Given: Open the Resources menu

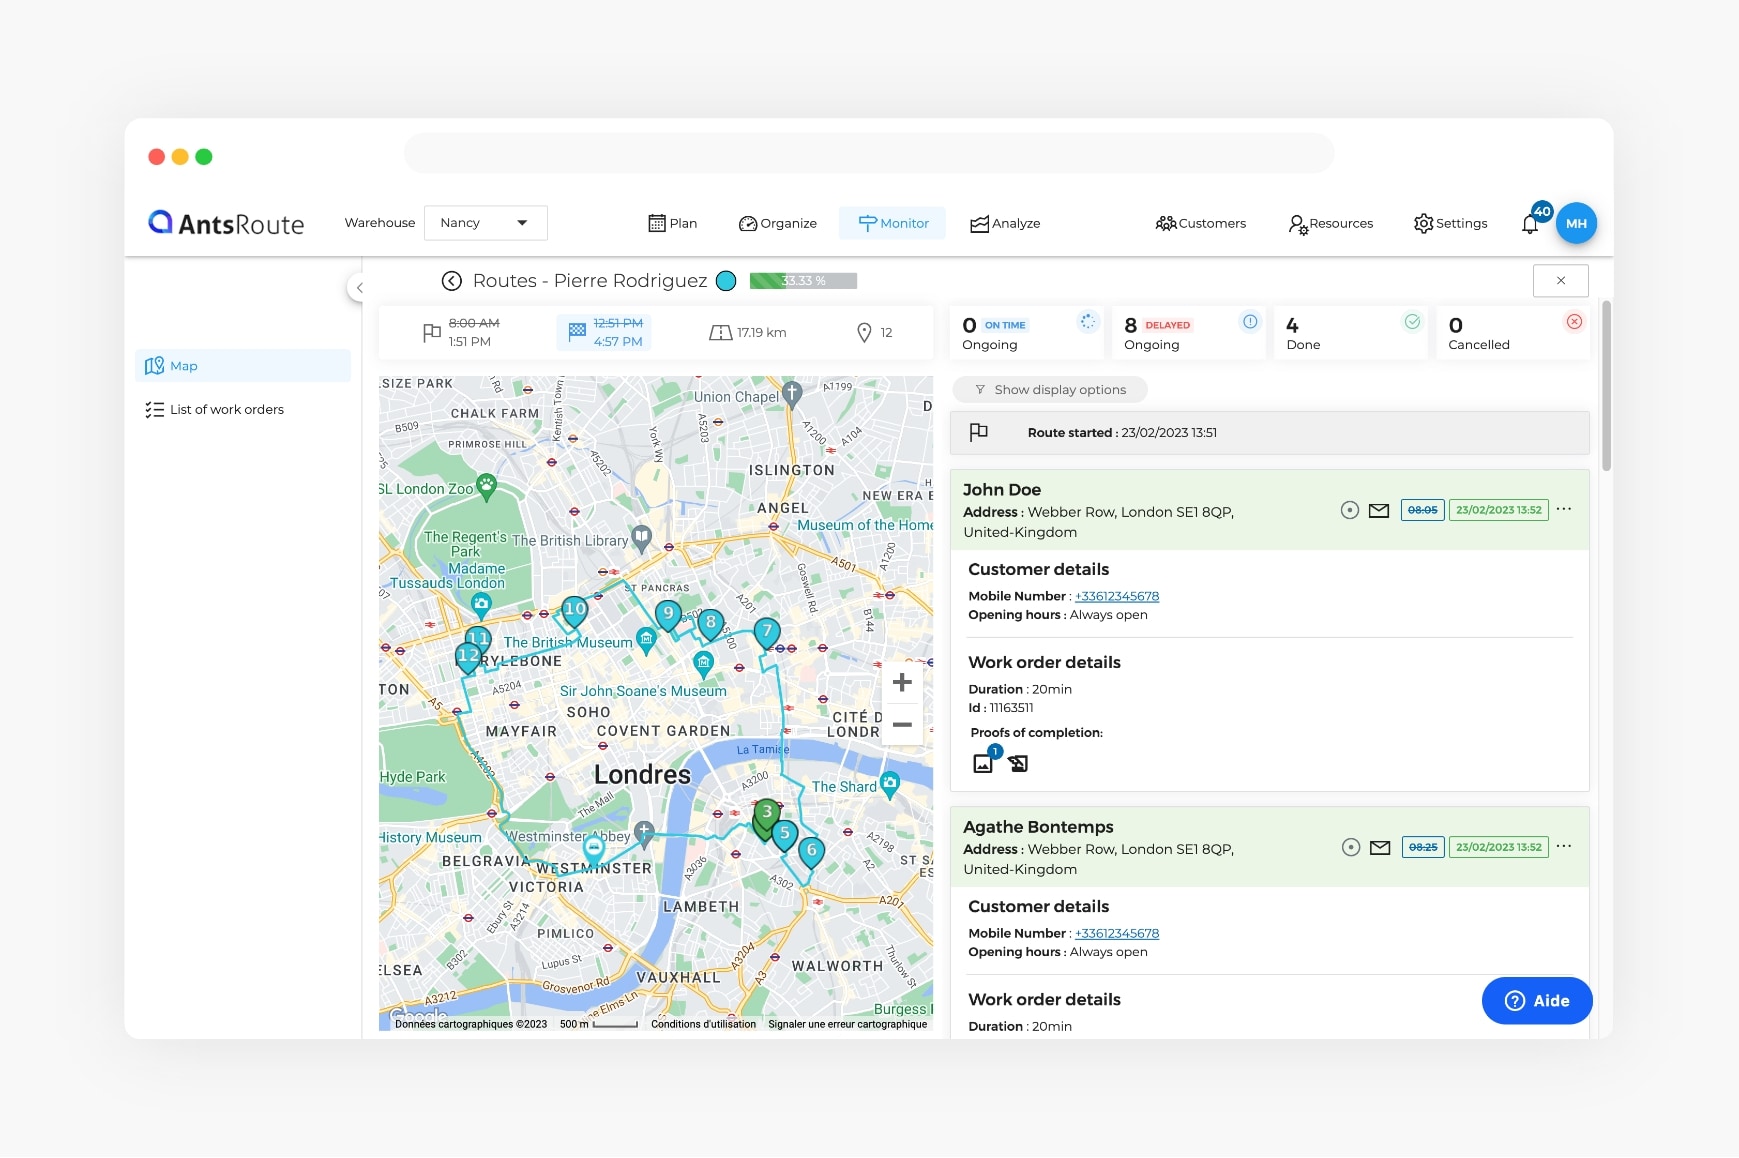Looking at the screenshot, I should click(x=1331, y=223).
